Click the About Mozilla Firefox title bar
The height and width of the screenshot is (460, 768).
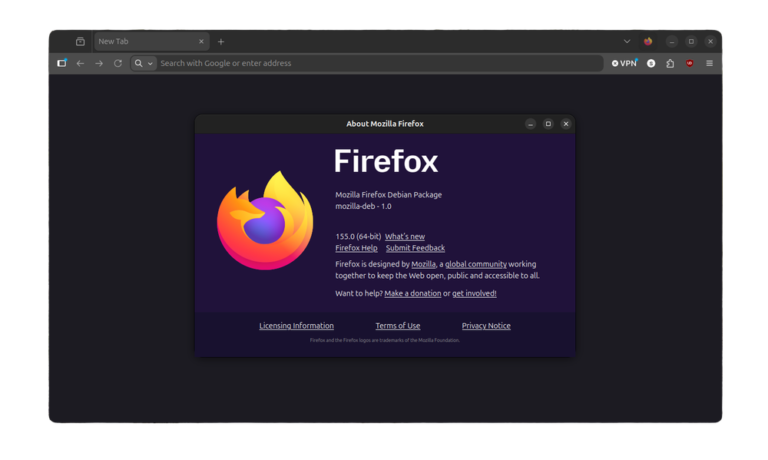click(x=385, y=124)
